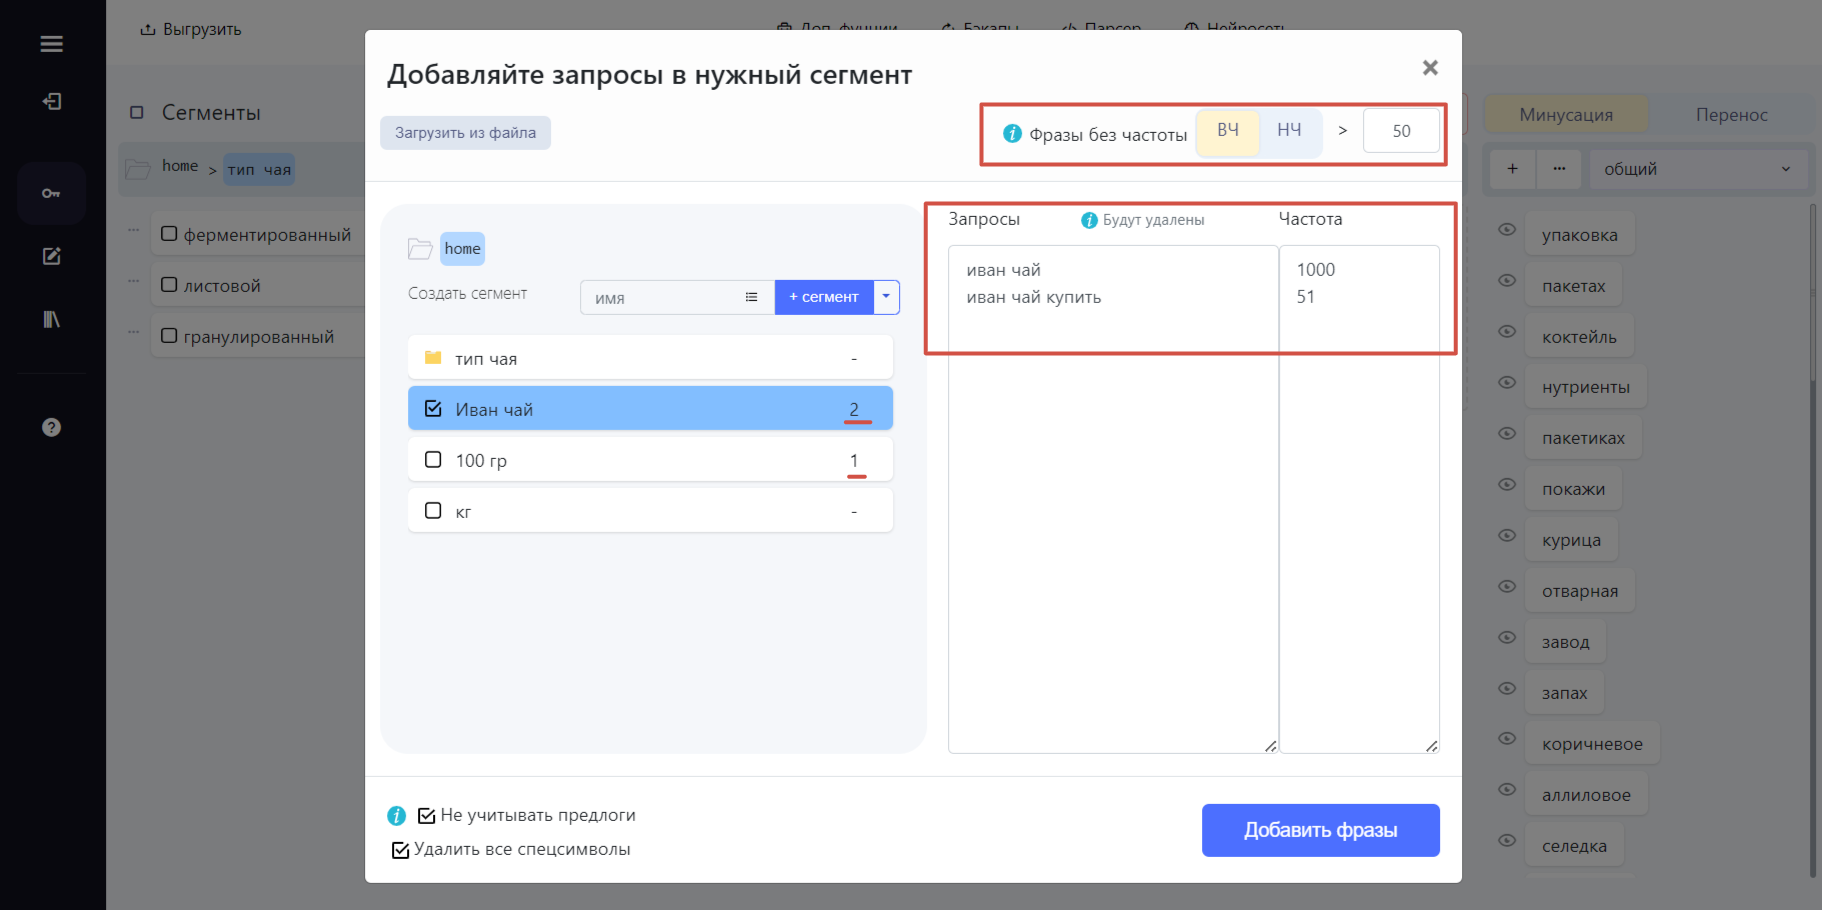This screenshot has width=1822, height=910.
Task: Click the folder icon beside the home tag
Action: tap(420, 248)
